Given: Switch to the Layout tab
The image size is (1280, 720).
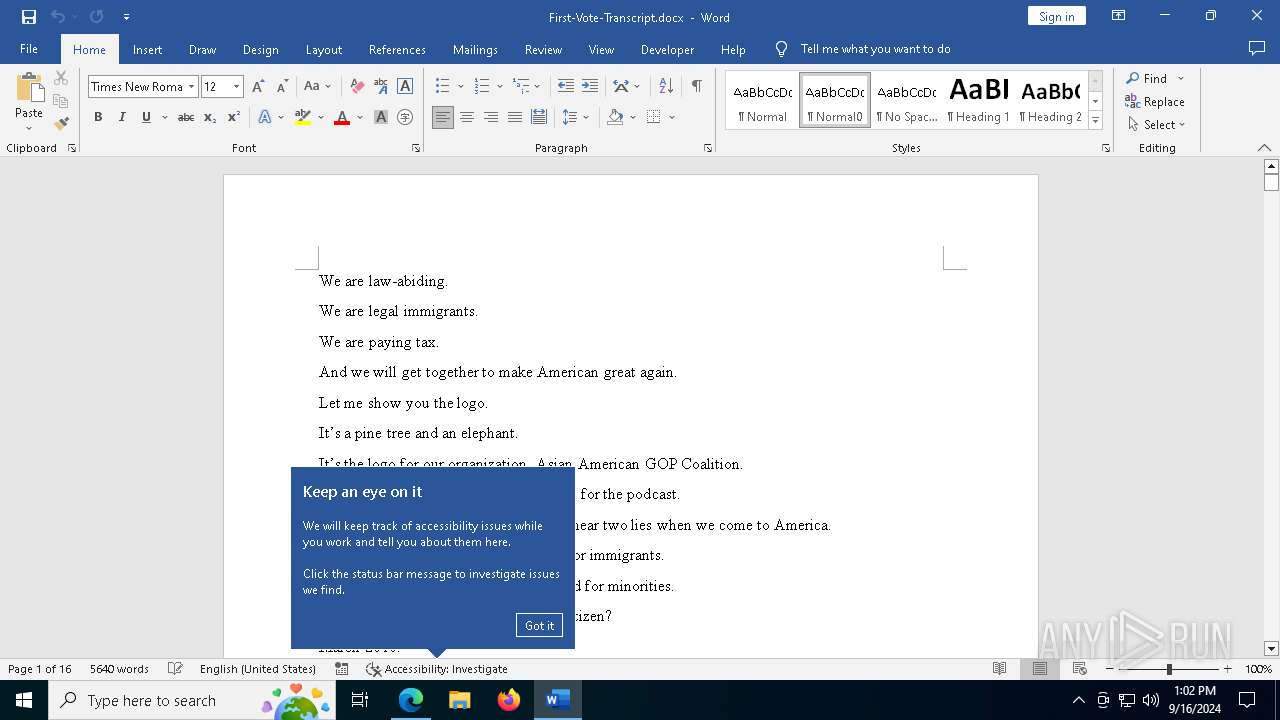Looking at the screenshot, I should tap(323, 49).
